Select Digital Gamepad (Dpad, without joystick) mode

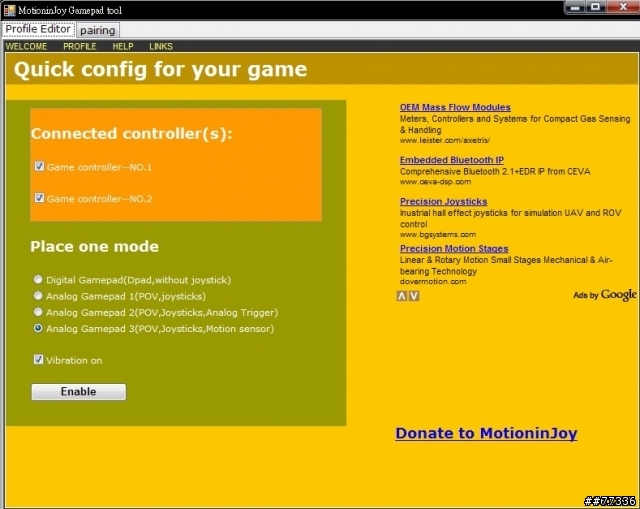[38, 280]
